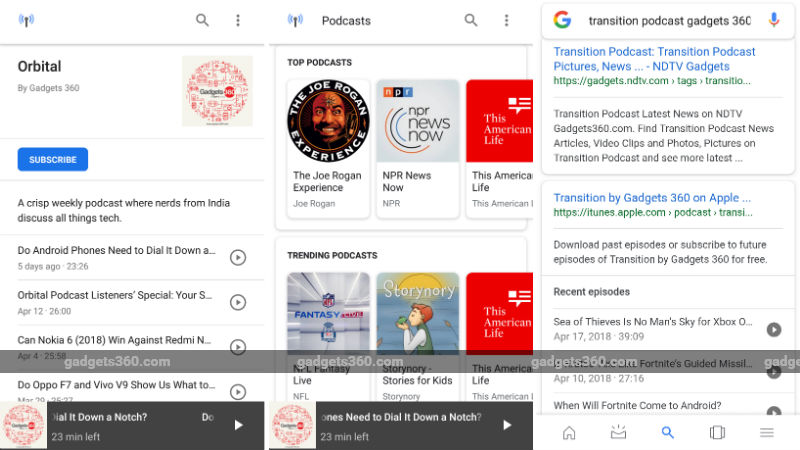Tap the podcast antenna icon in Orbital screen
Image resolution: width=800 pixels, height=450 pixels.
pyautogui.click(x=26, y=20)
